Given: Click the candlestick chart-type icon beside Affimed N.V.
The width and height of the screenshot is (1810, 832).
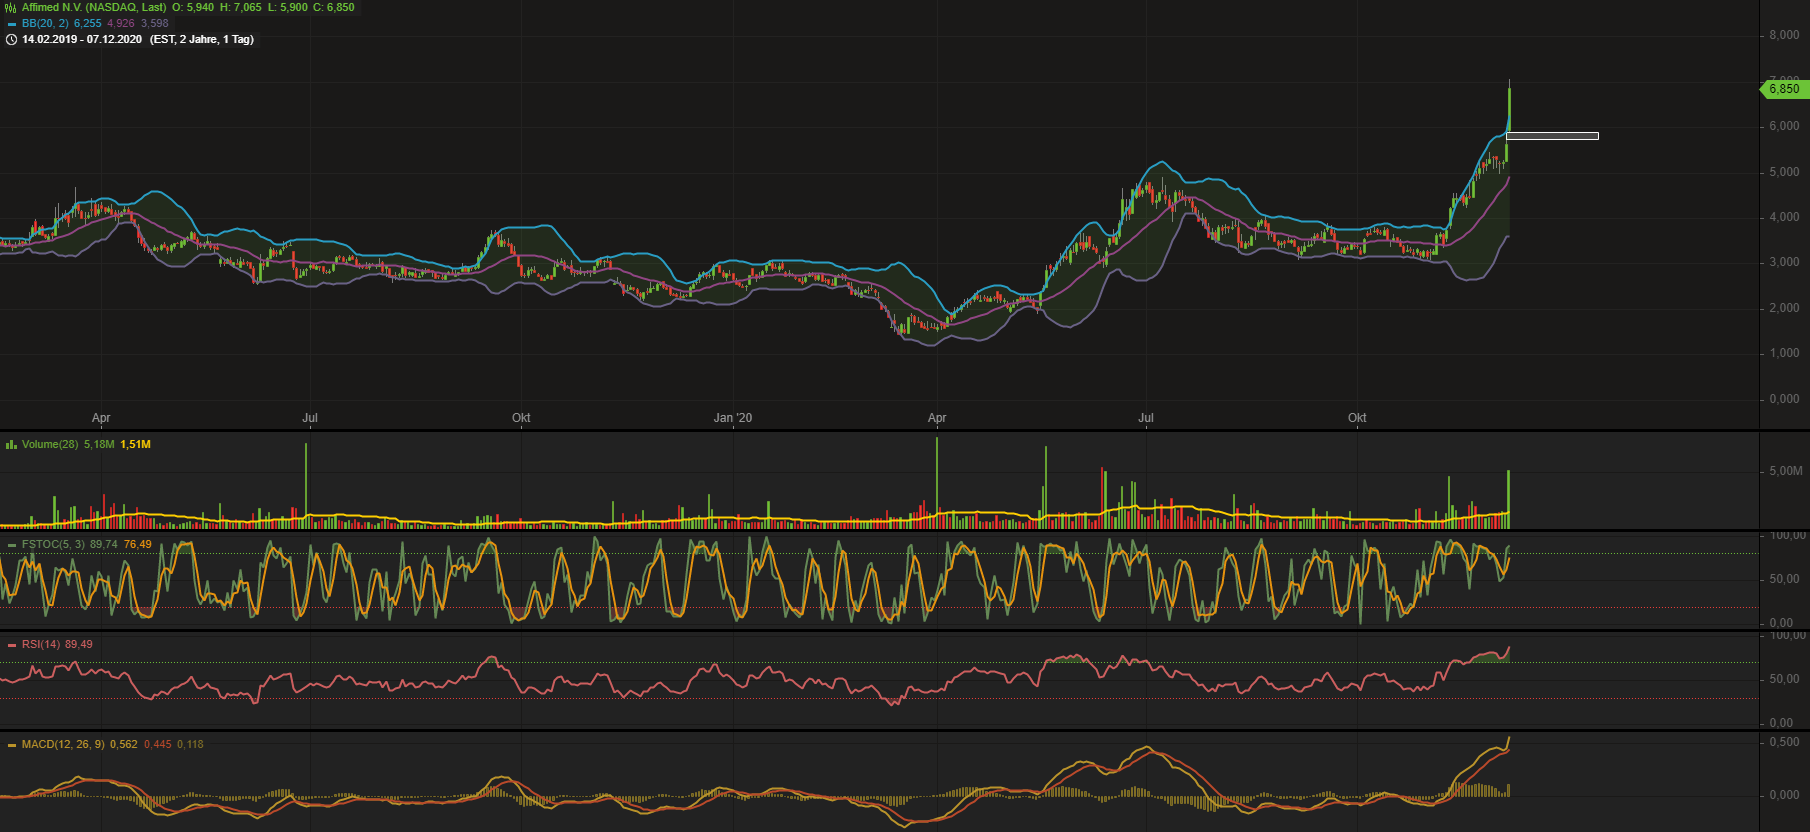Looking at the screenshot, I should (x=11, y=7).
